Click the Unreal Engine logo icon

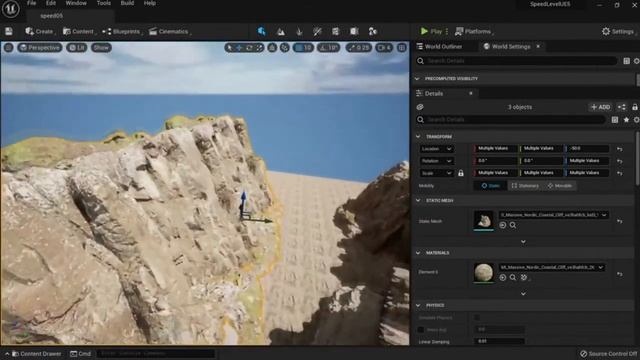[11, 9]
